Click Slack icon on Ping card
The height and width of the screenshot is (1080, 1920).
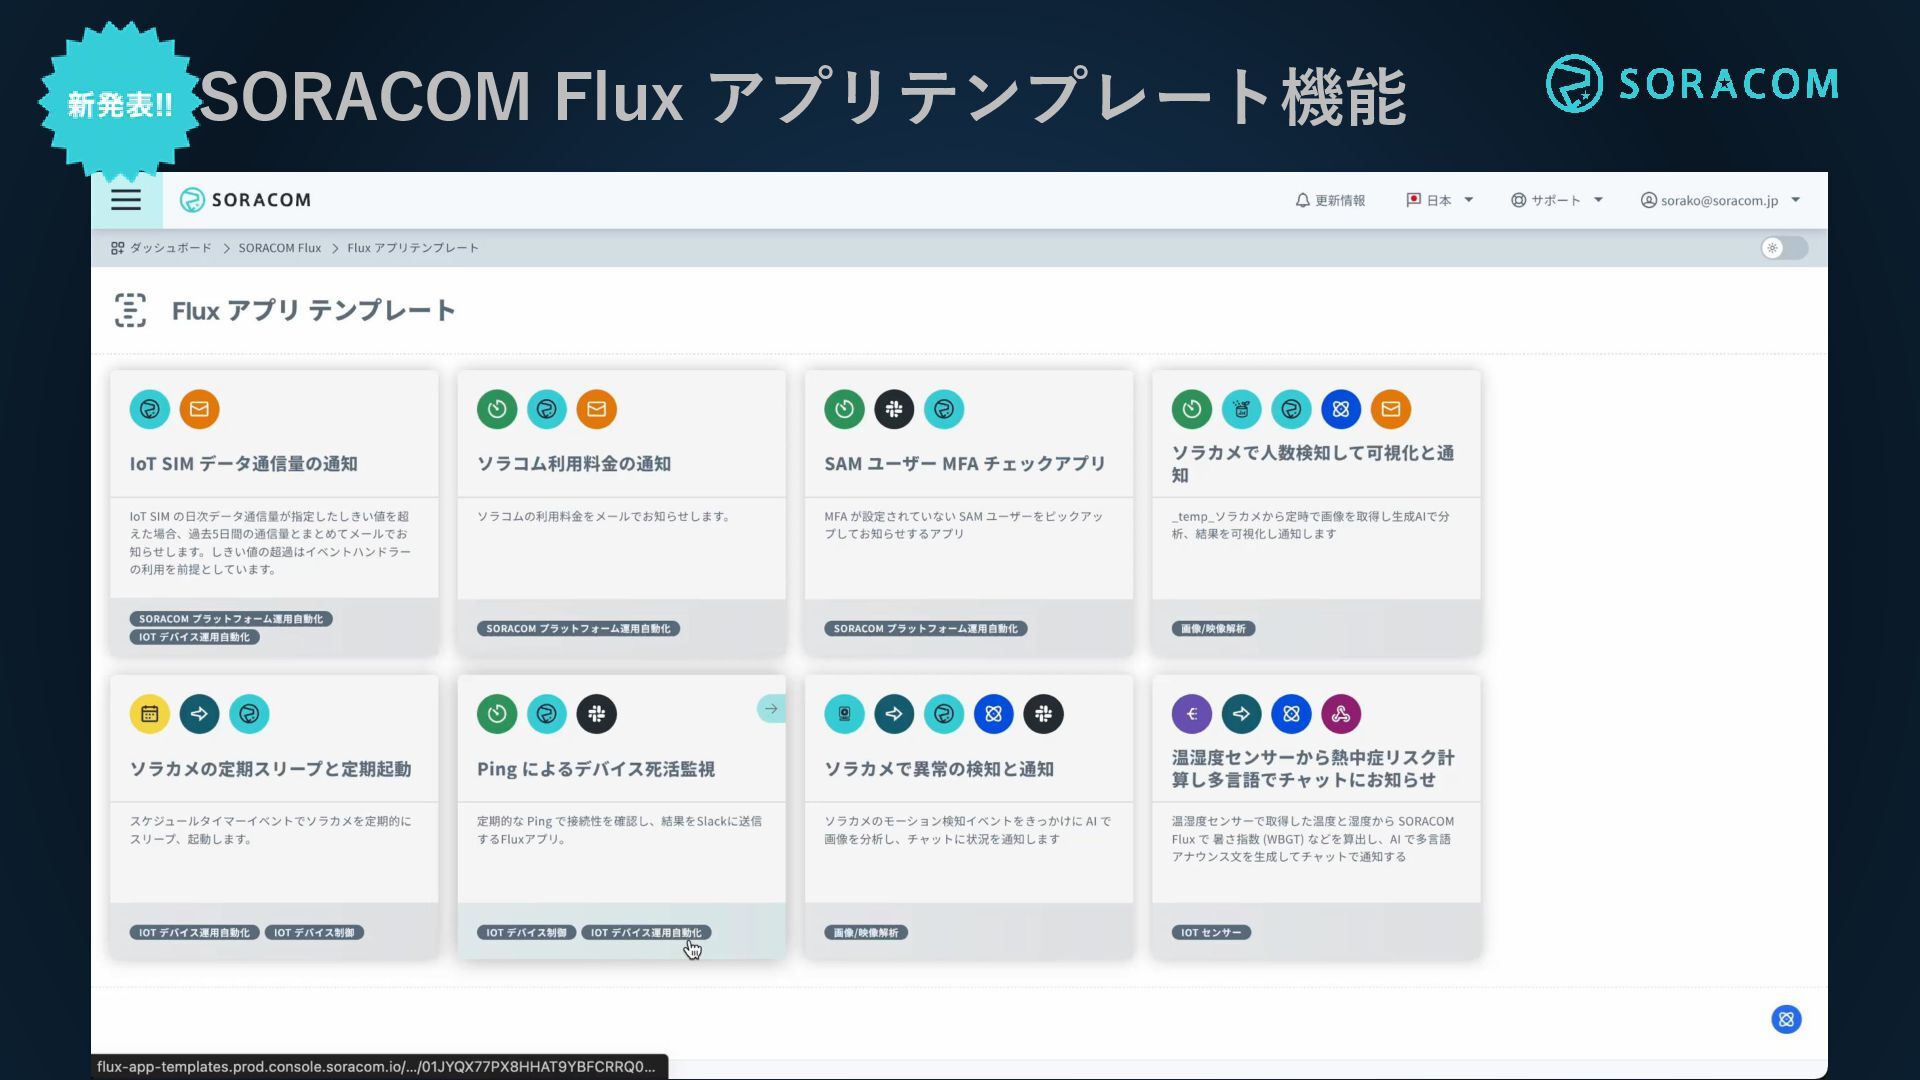tap(597, 714)
